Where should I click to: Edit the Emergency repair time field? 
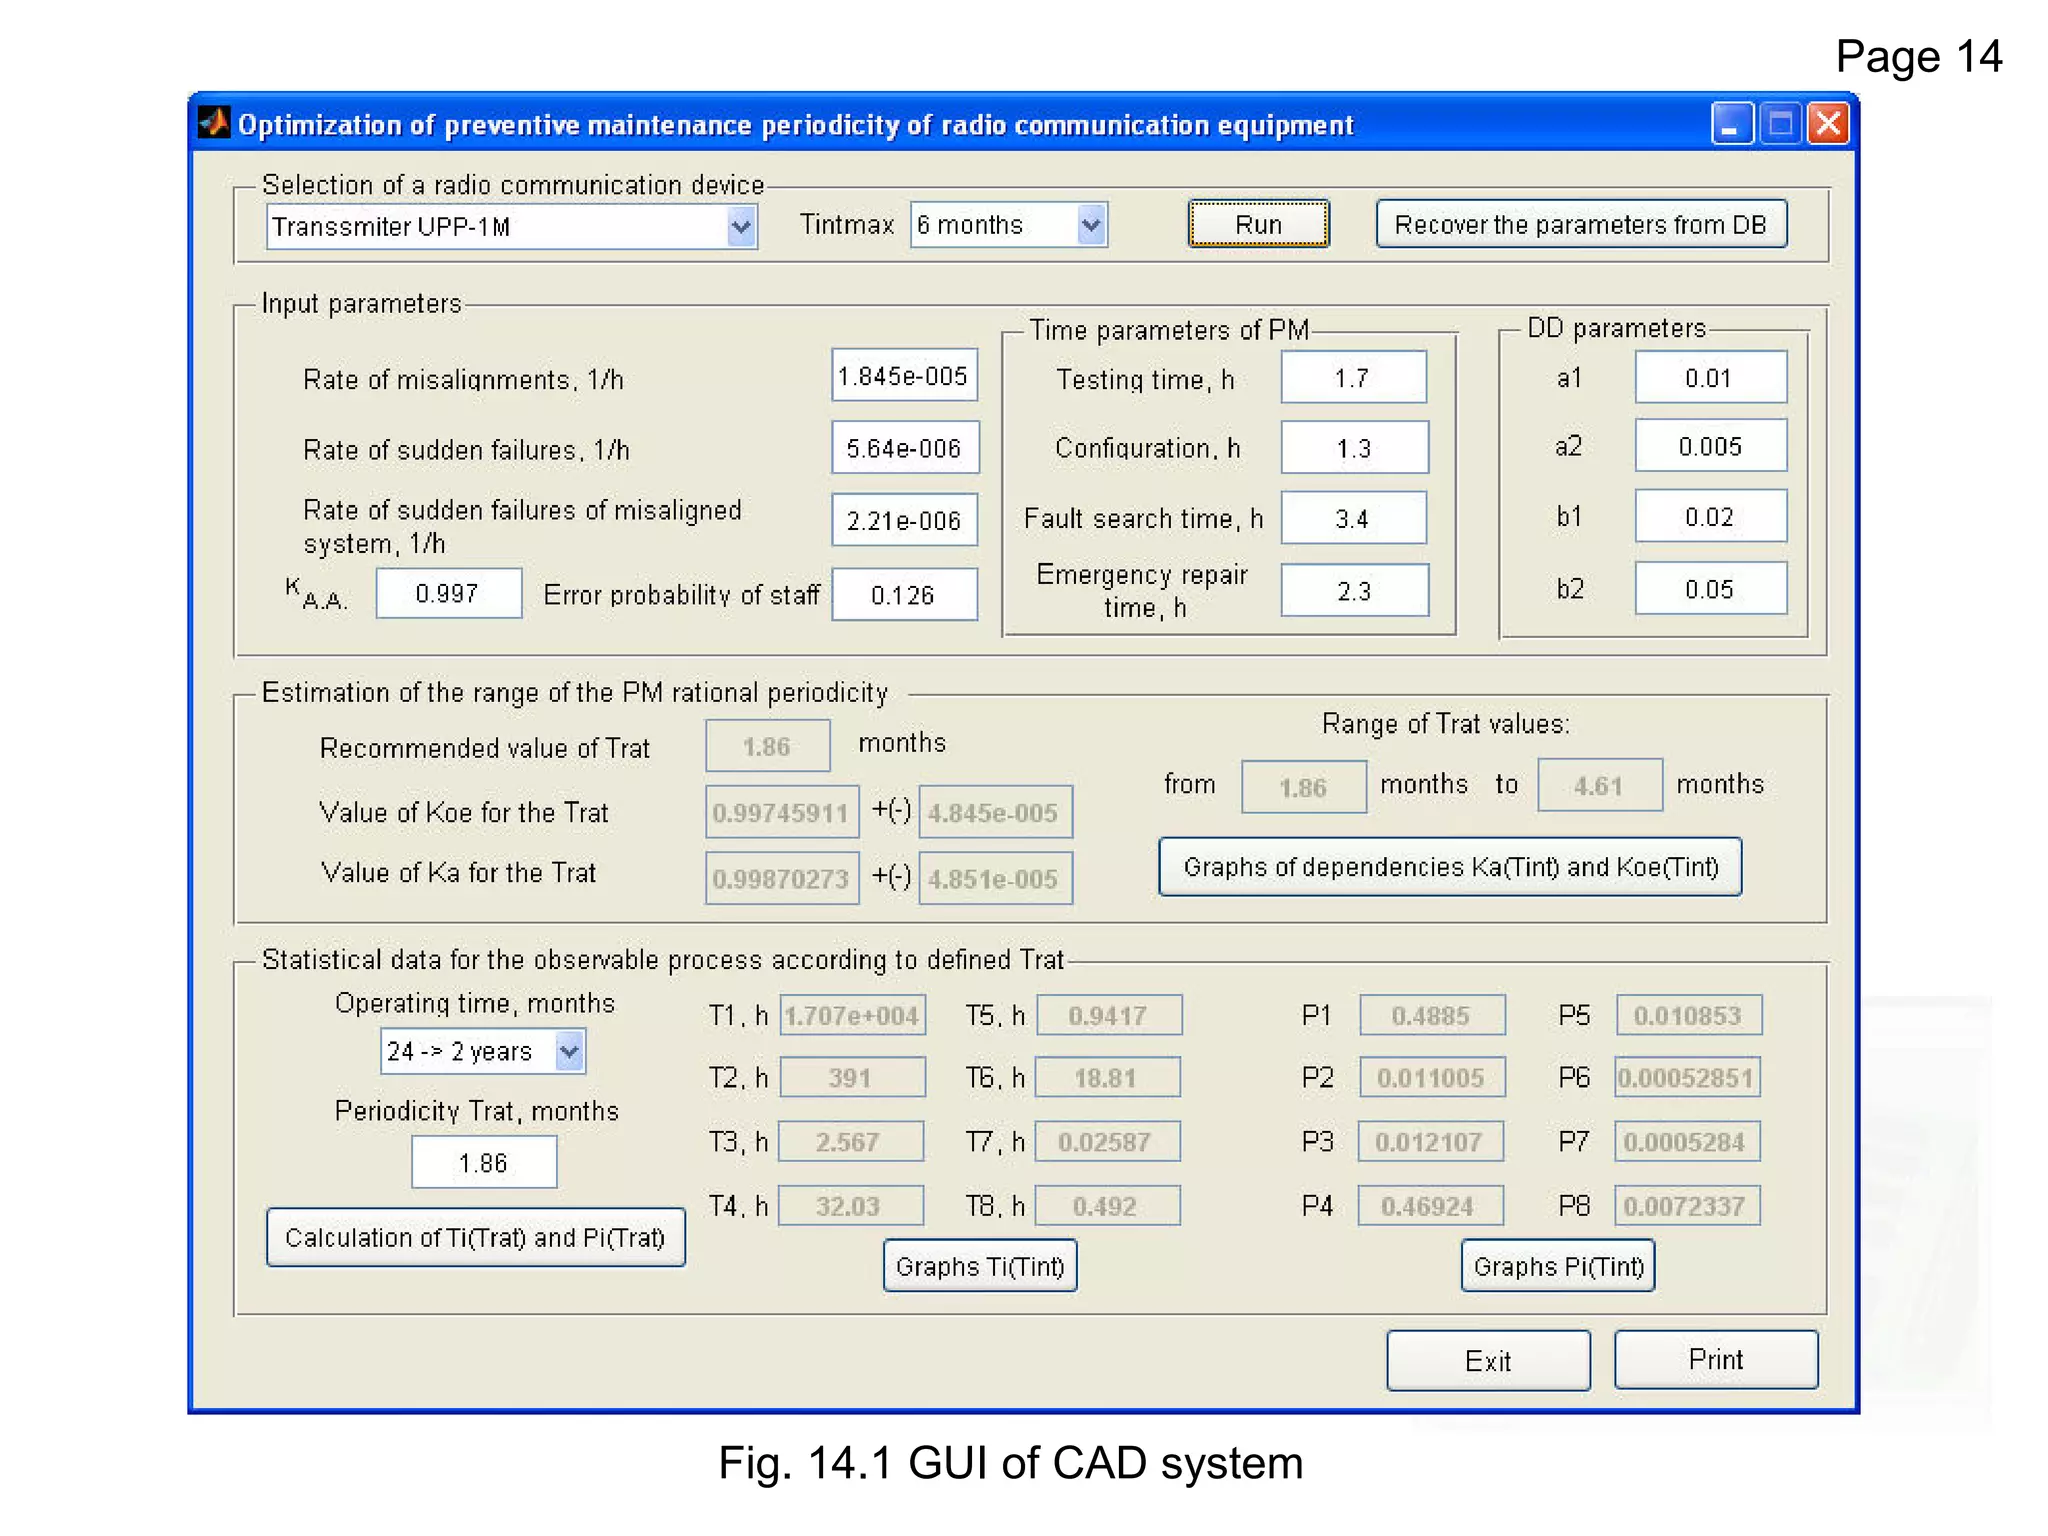(1354, 590)
